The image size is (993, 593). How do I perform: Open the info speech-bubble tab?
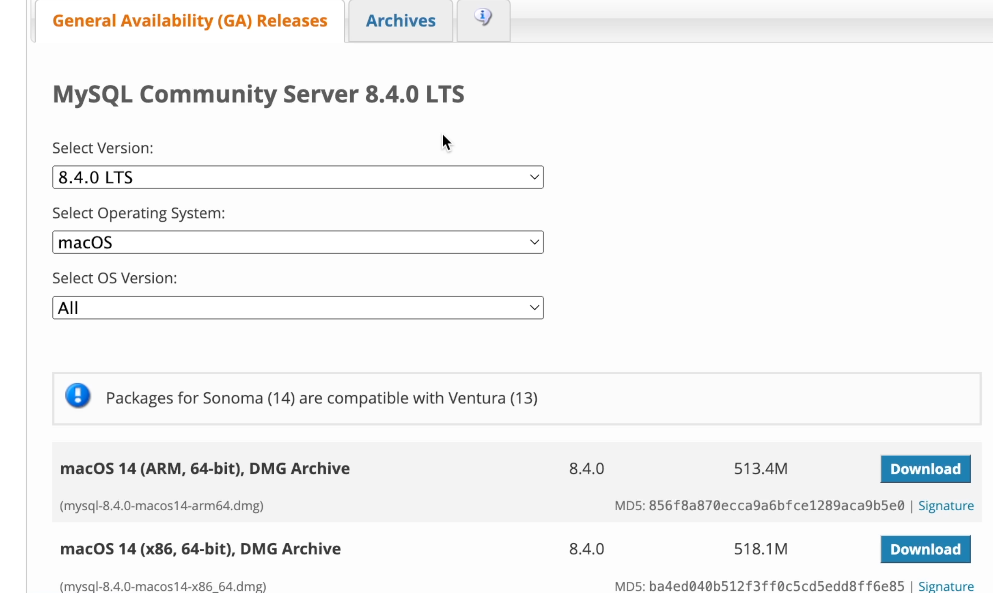(483, 18)
